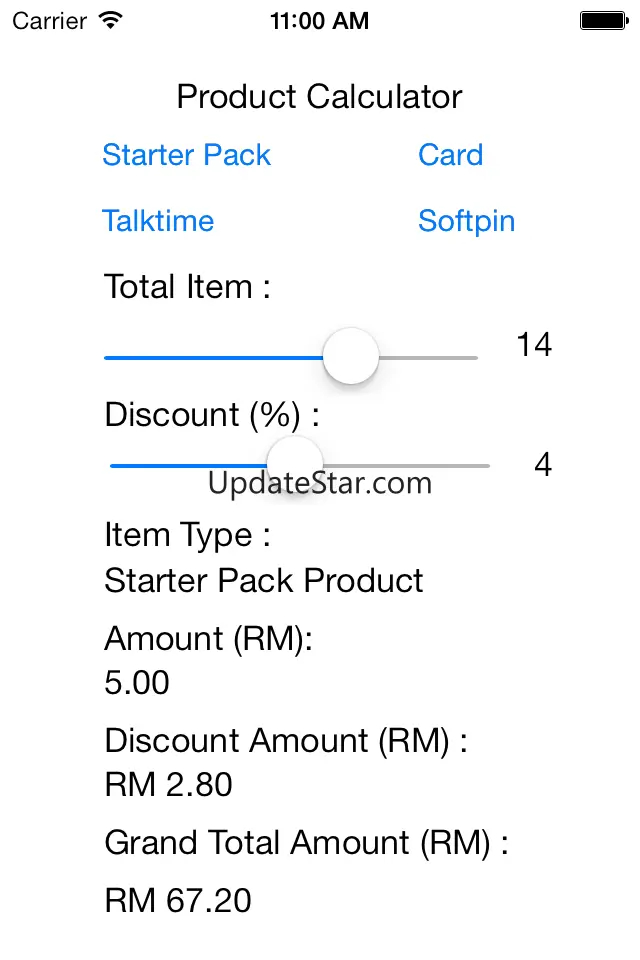Tap the battery icon in status bar
The height and width of the screenshot is (960, 640).
tap(603, 20)
